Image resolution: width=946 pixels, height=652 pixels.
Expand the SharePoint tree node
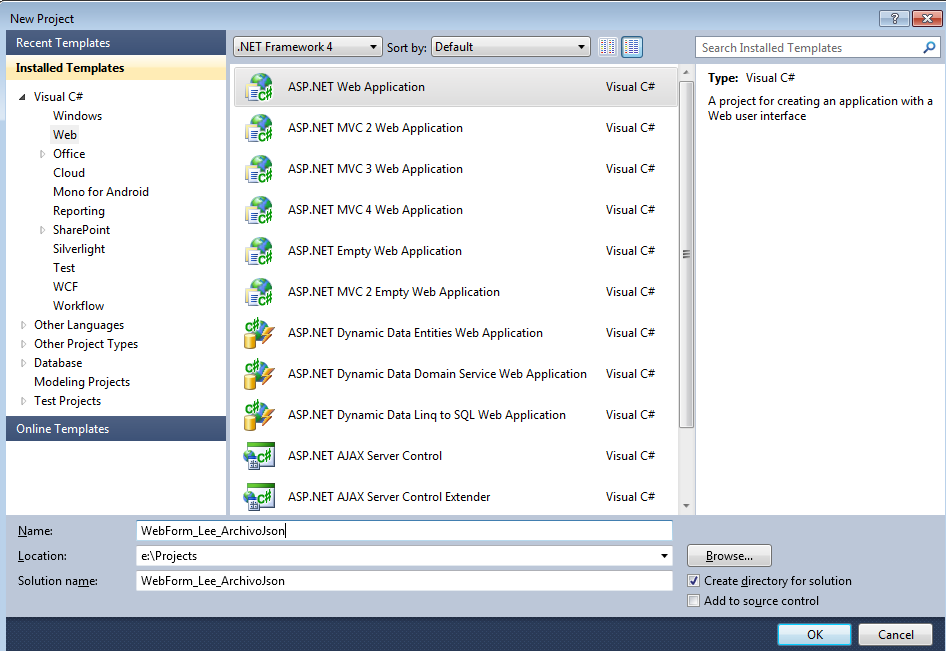pyautogui.click(x=42, y=230)
